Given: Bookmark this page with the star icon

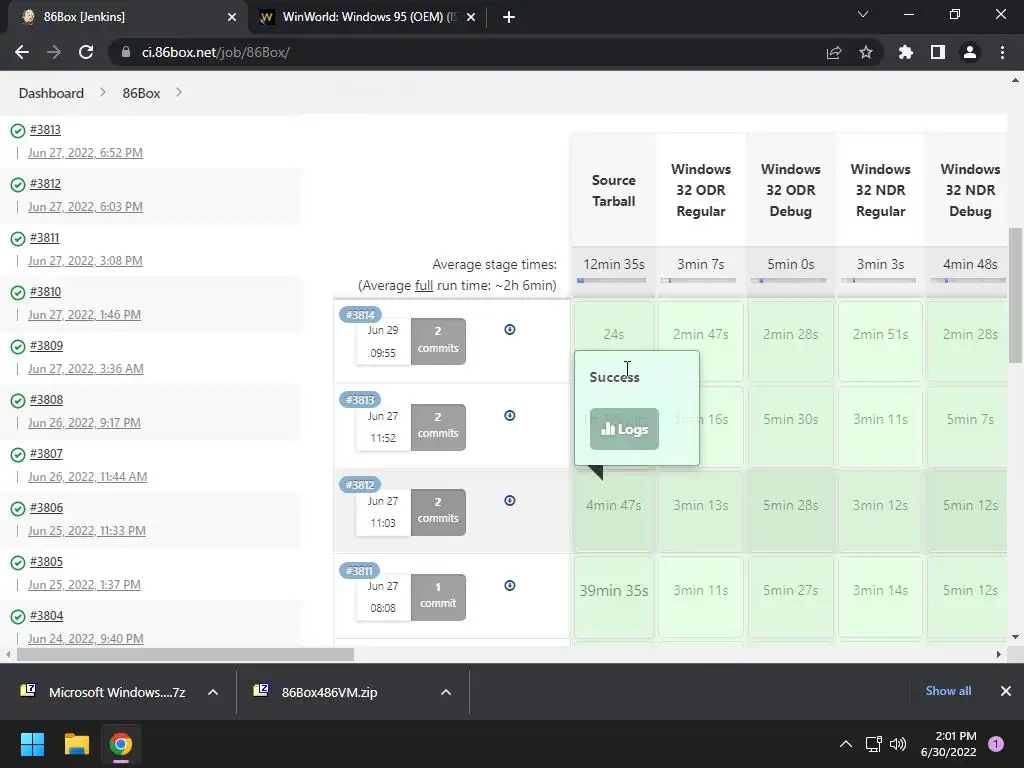Looking at the screenshot, I should pyautogui.click(x=866, y=52).
